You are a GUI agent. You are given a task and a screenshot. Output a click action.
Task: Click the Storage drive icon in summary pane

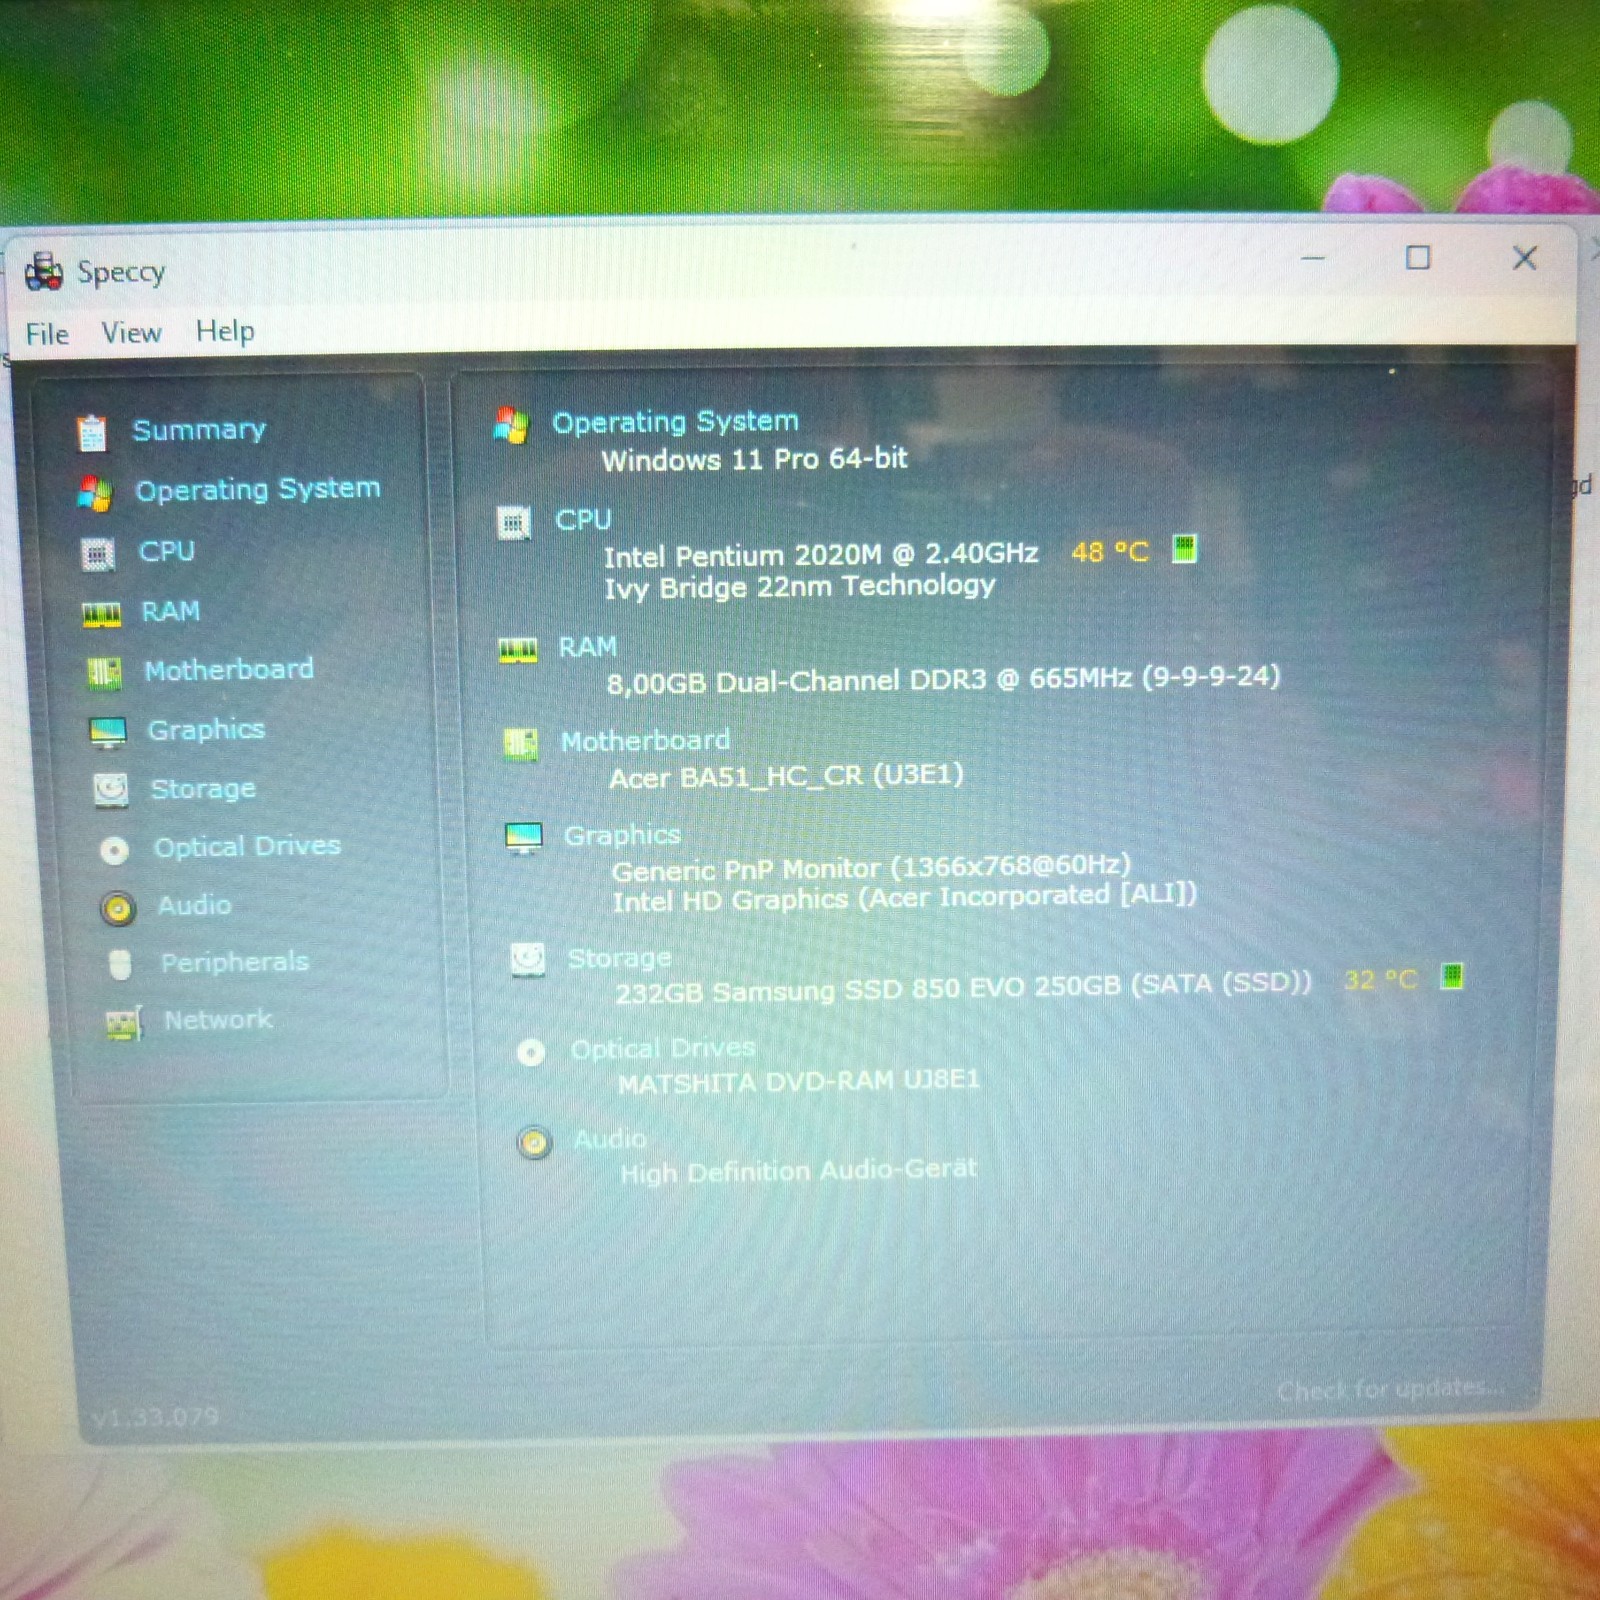point(528,959)
